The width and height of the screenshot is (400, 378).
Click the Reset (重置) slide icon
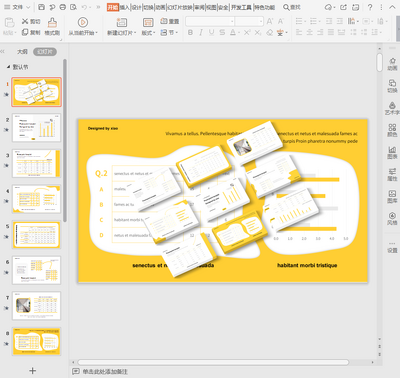[x=164, y=21]
